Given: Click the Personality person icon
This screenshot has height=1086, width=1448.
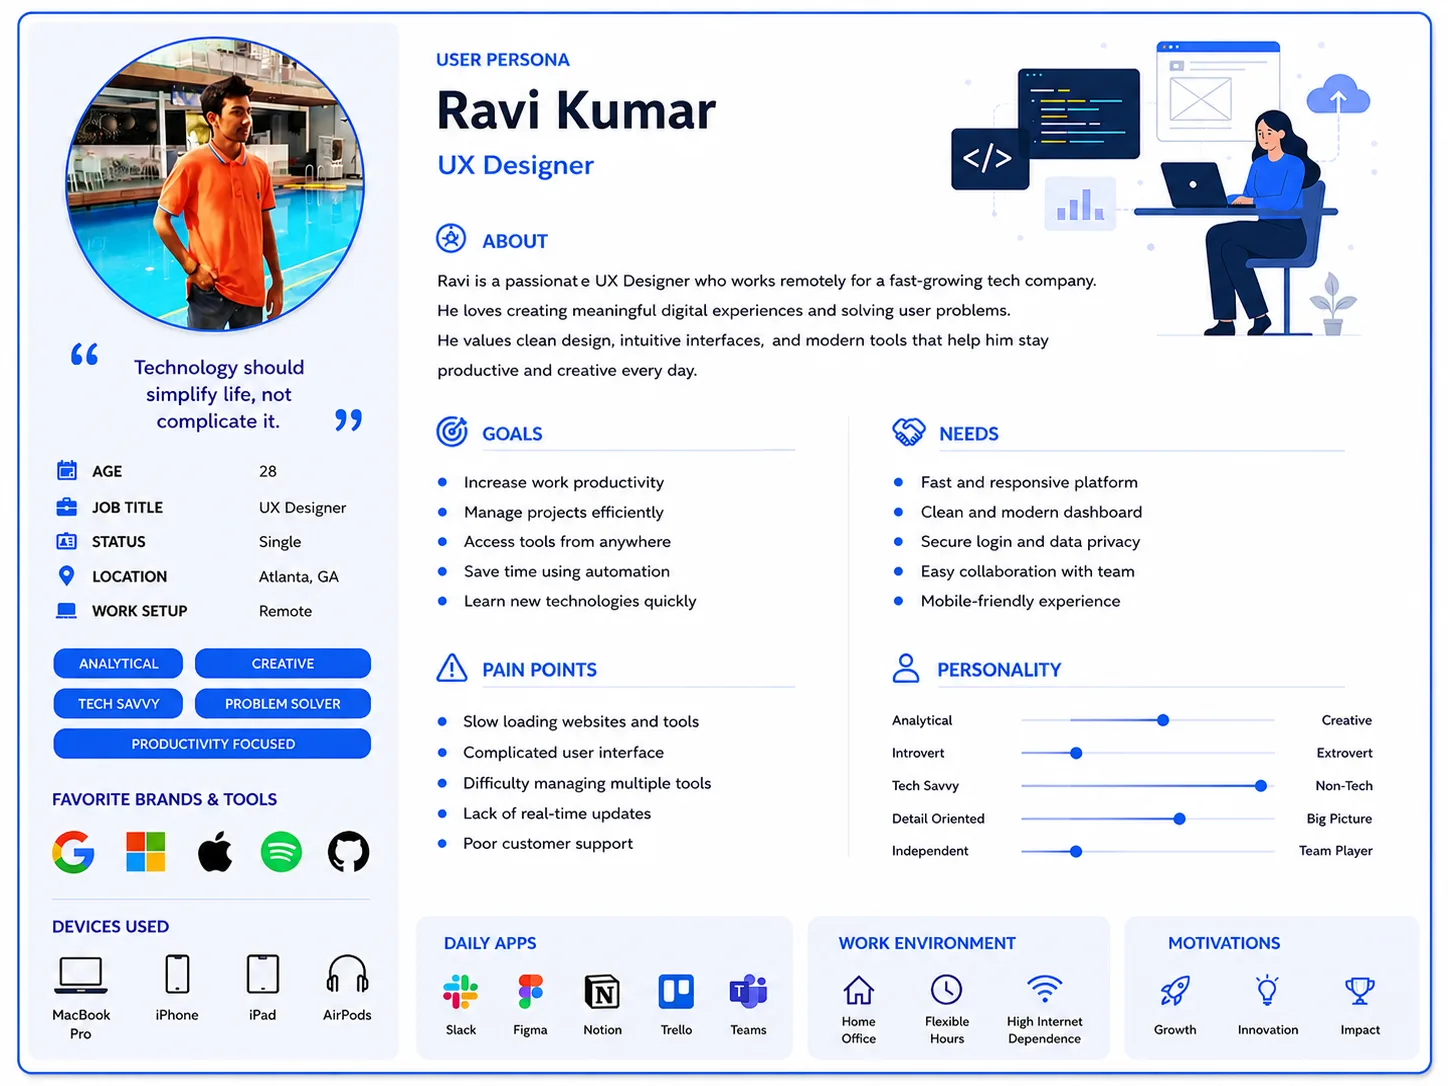Looking at the screenshot, I should coord(906,668).
